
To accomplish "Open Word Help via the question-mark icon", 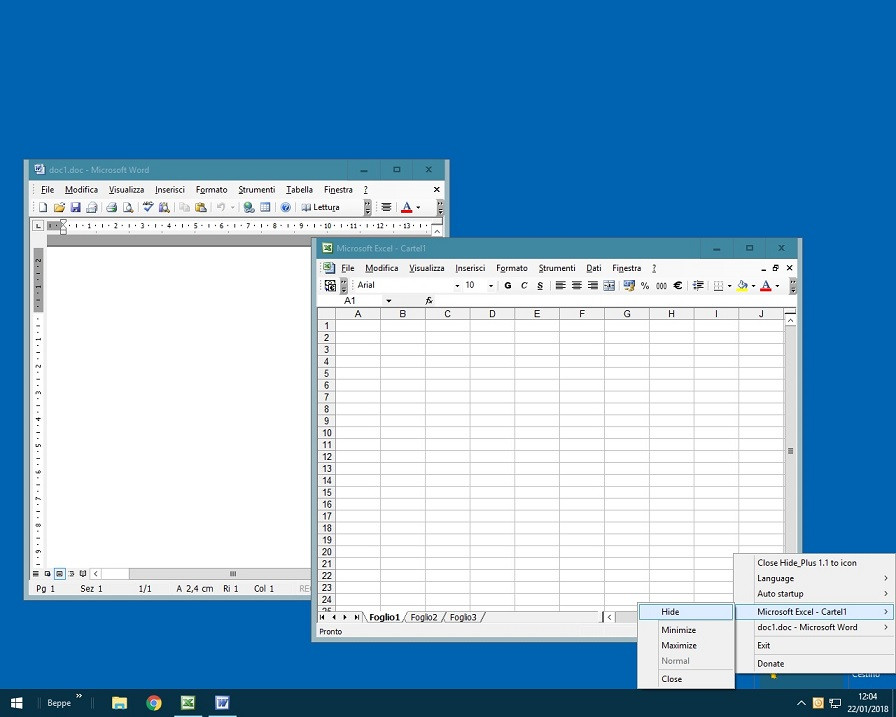I will click(x=286, y=207).
